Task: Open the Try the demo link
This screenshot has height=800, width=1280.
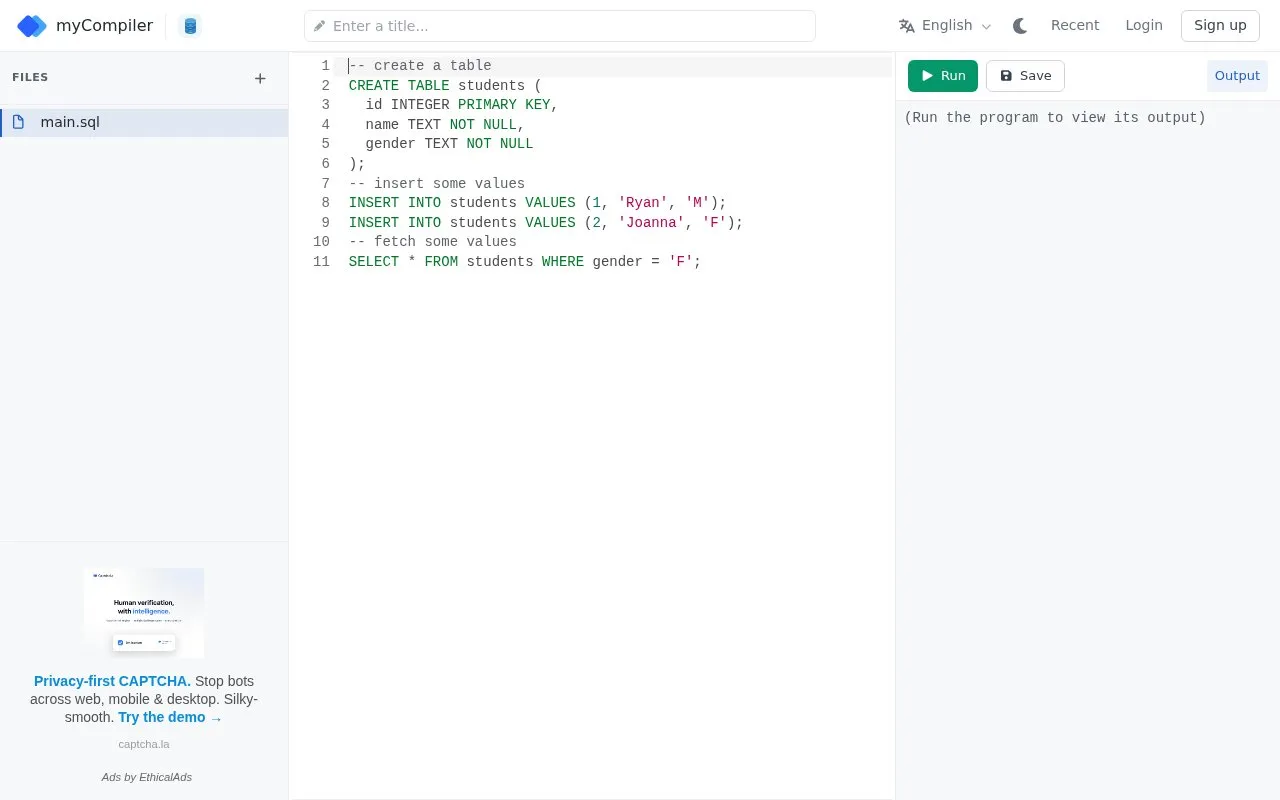Action: pyautogui.click(x=170, y=717)
